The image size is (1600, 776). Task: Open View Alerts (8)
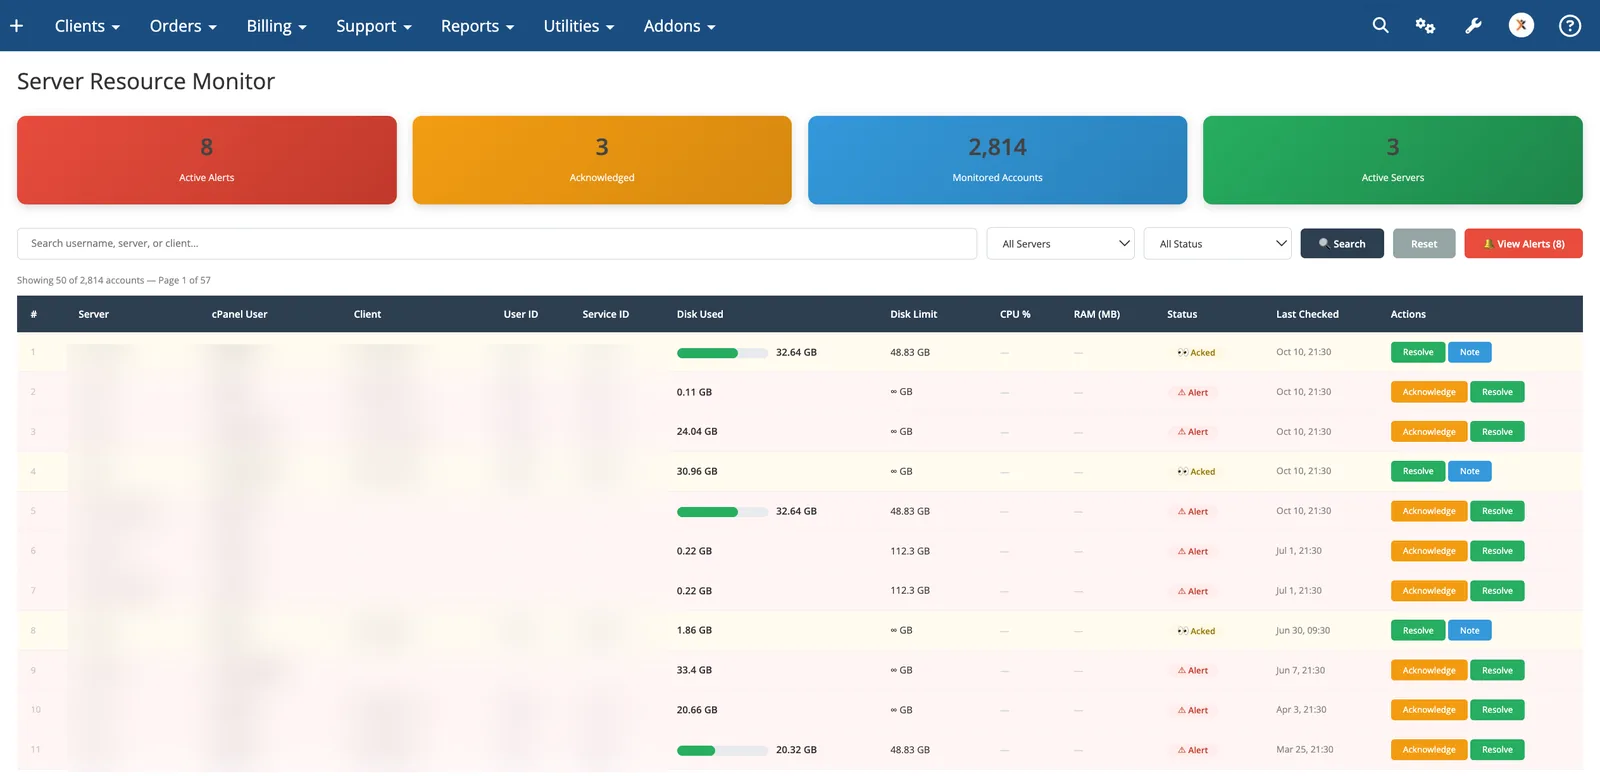pyautogui.click(x=1523, y=244)
